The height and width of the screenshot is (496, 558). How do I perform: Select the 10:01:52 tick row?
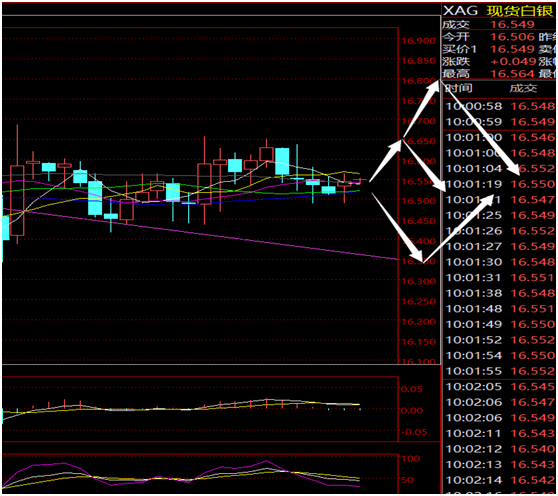500,340
